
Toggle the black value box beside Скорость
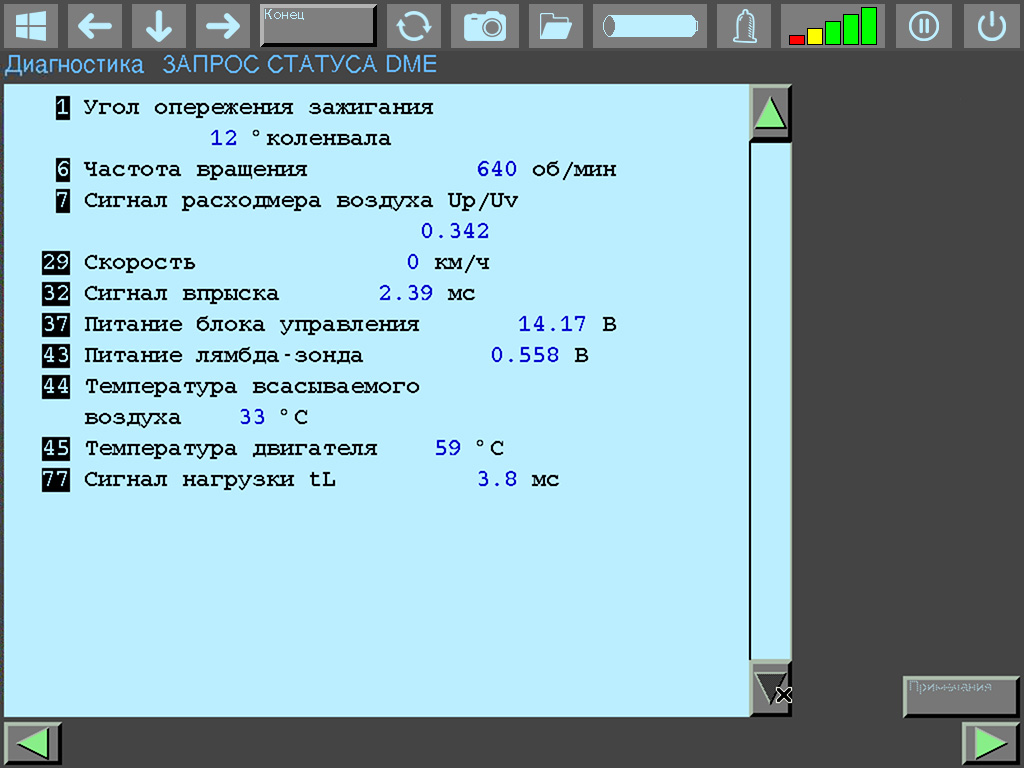[x=55, y=262]
